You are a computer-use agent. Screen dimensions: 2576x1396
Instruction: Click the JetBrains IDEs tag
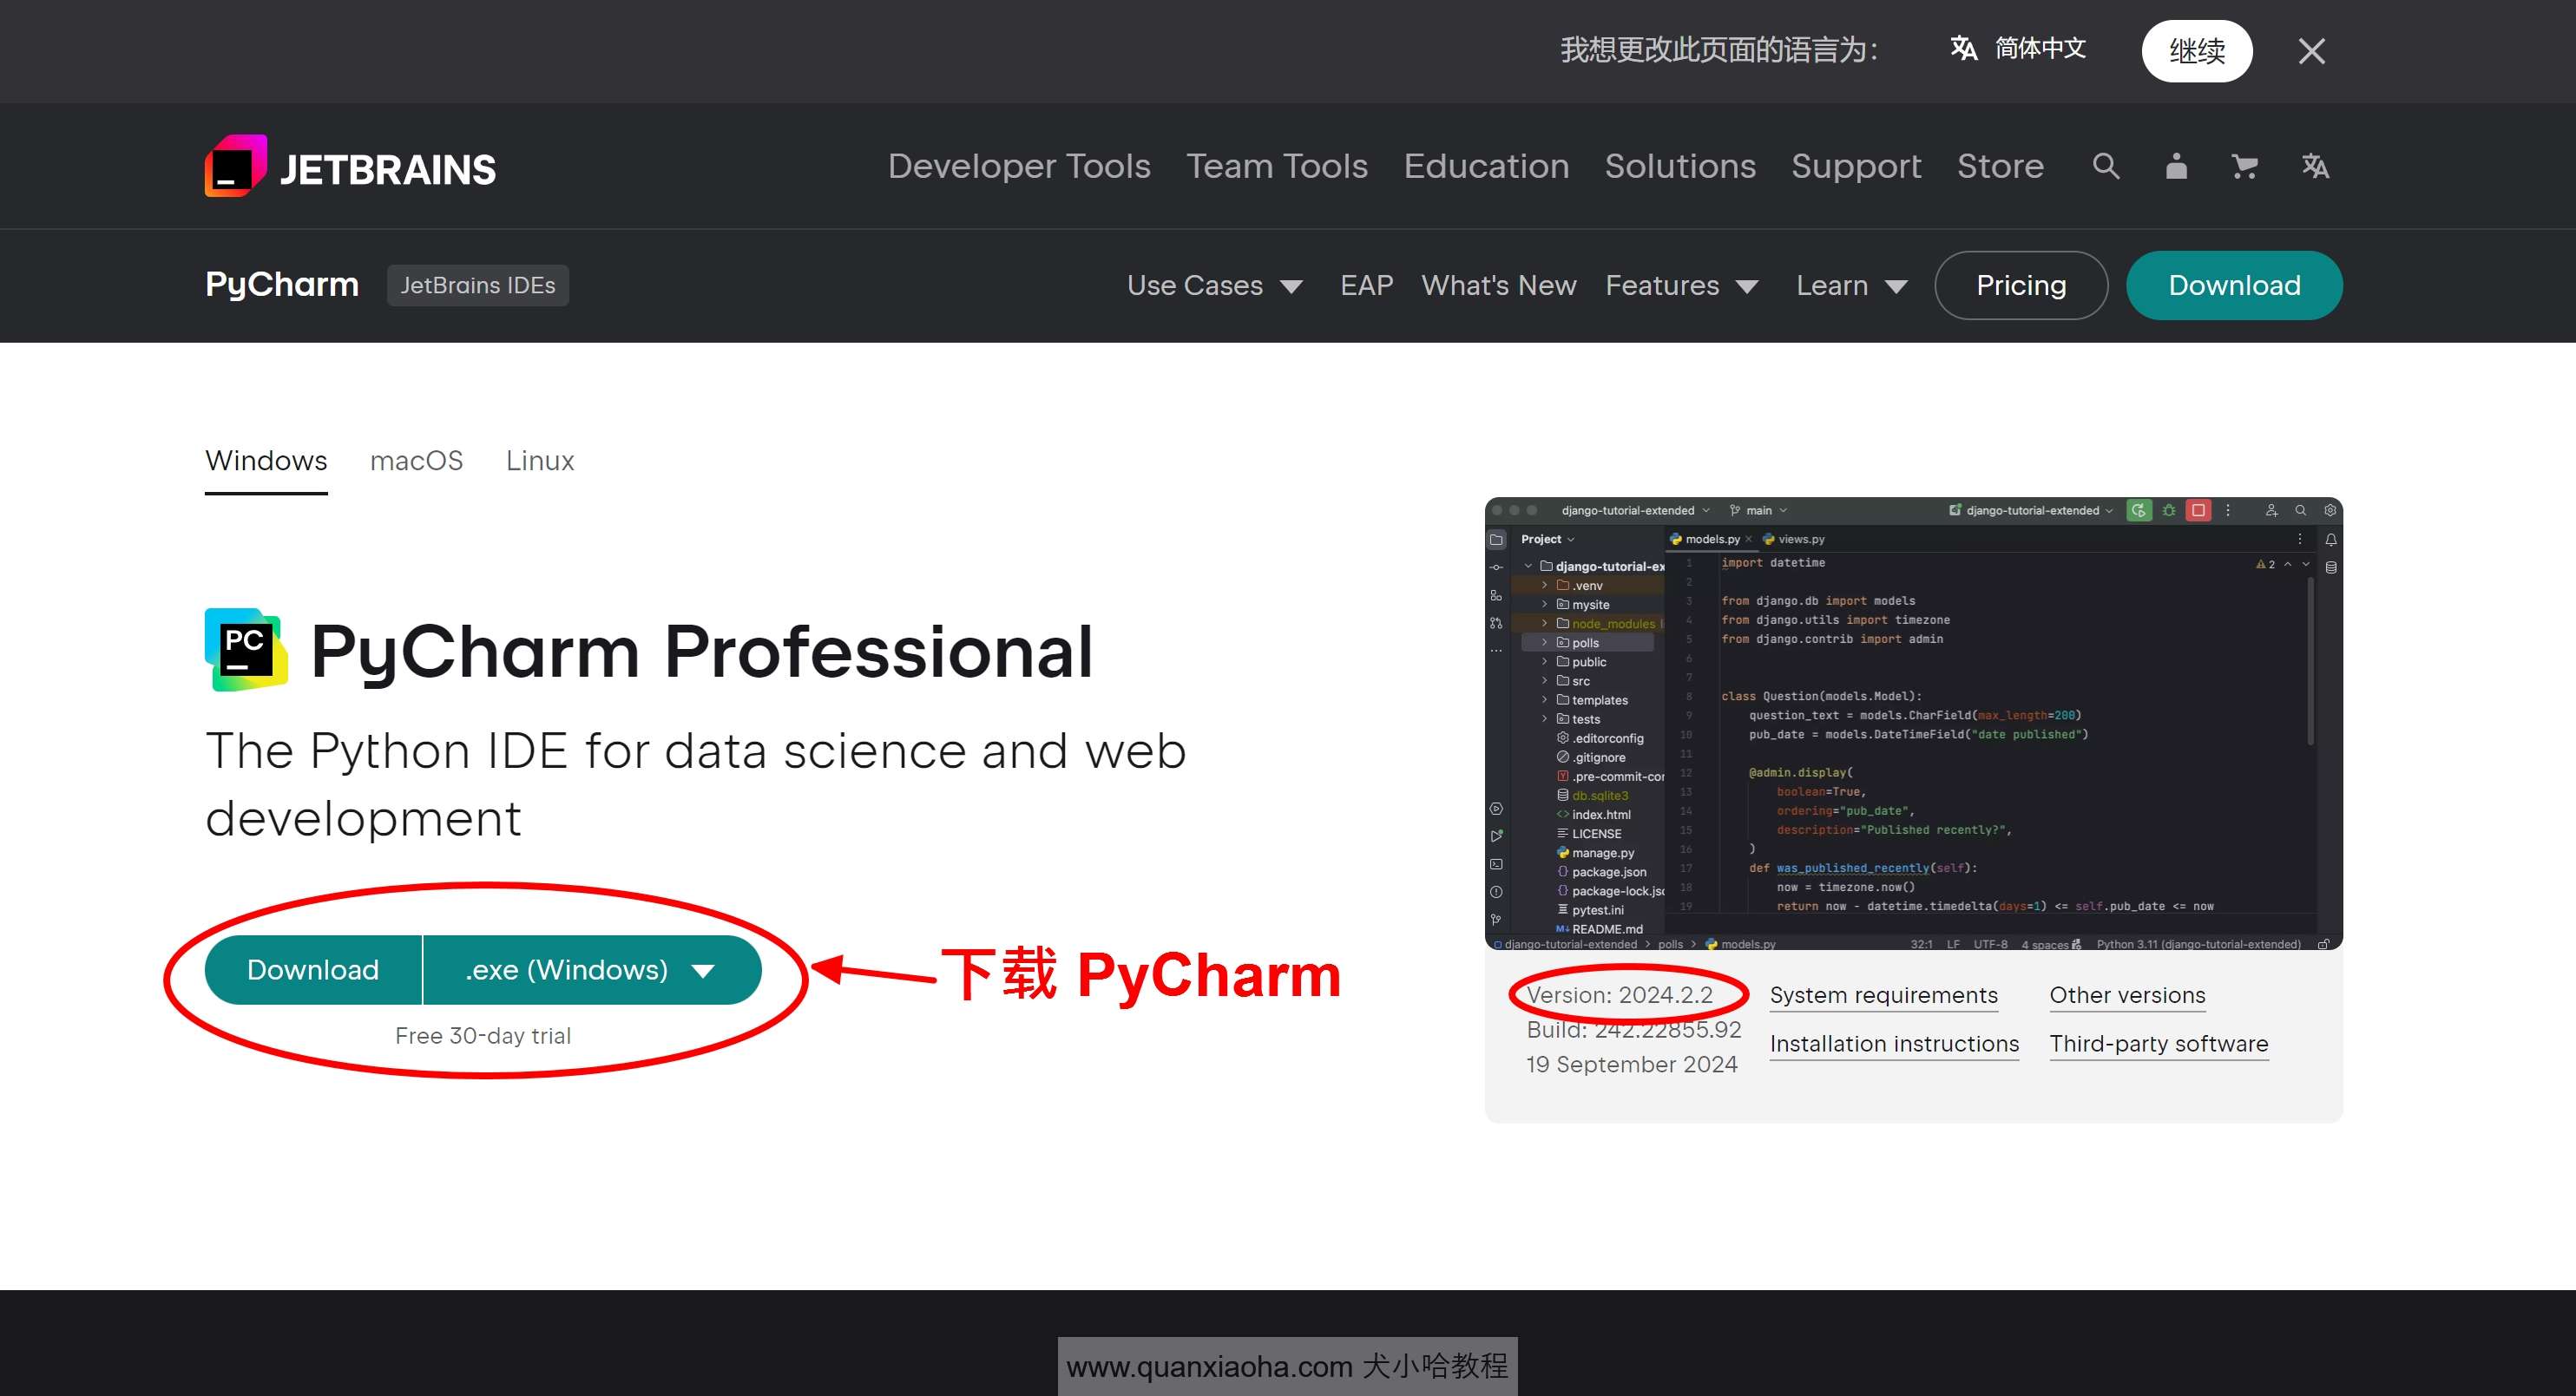(x=478, y=285)
